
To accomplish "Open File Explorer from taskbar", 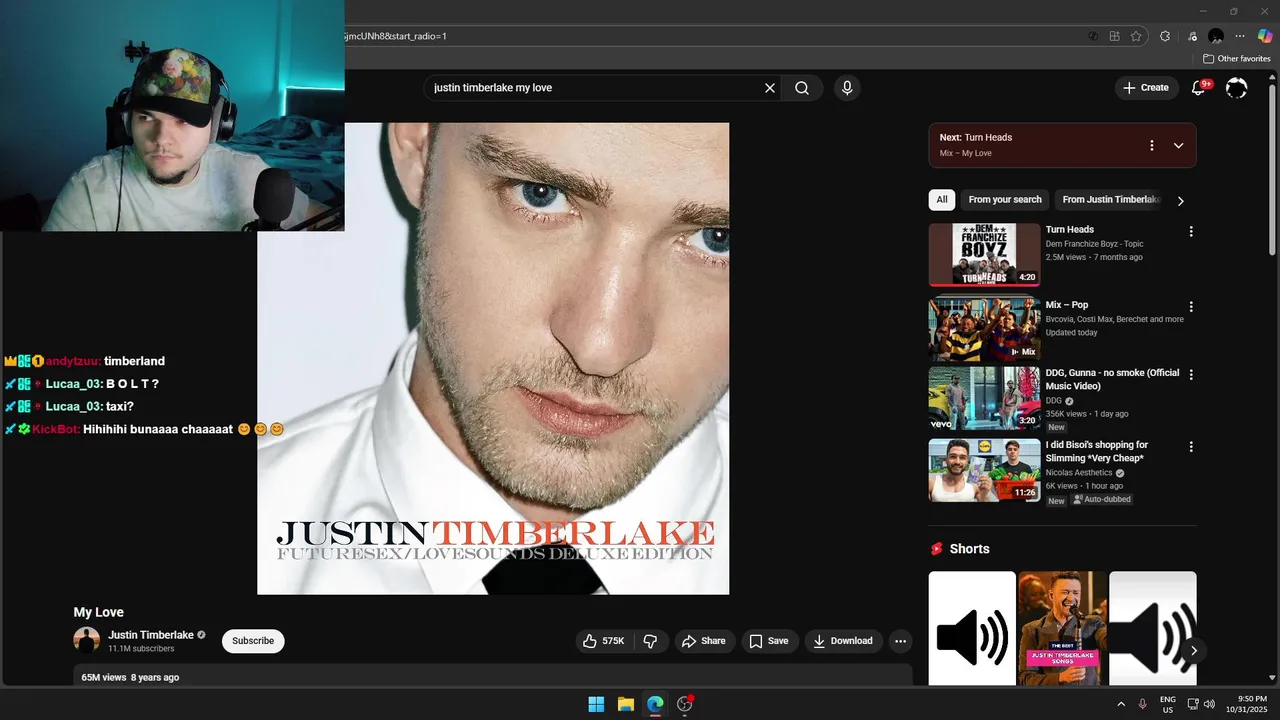I will pos(625,704).
